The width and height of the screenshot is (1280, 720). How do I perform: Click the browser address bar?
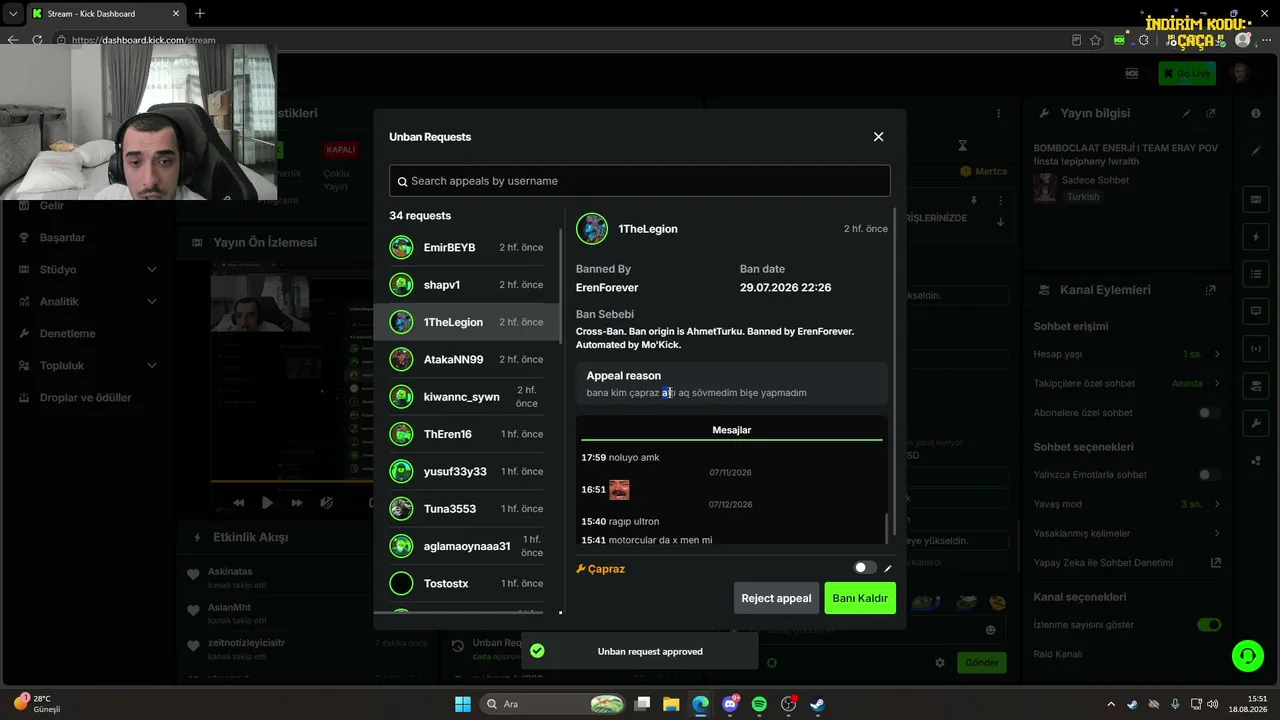pyautogui.click(x=560, y=40)
